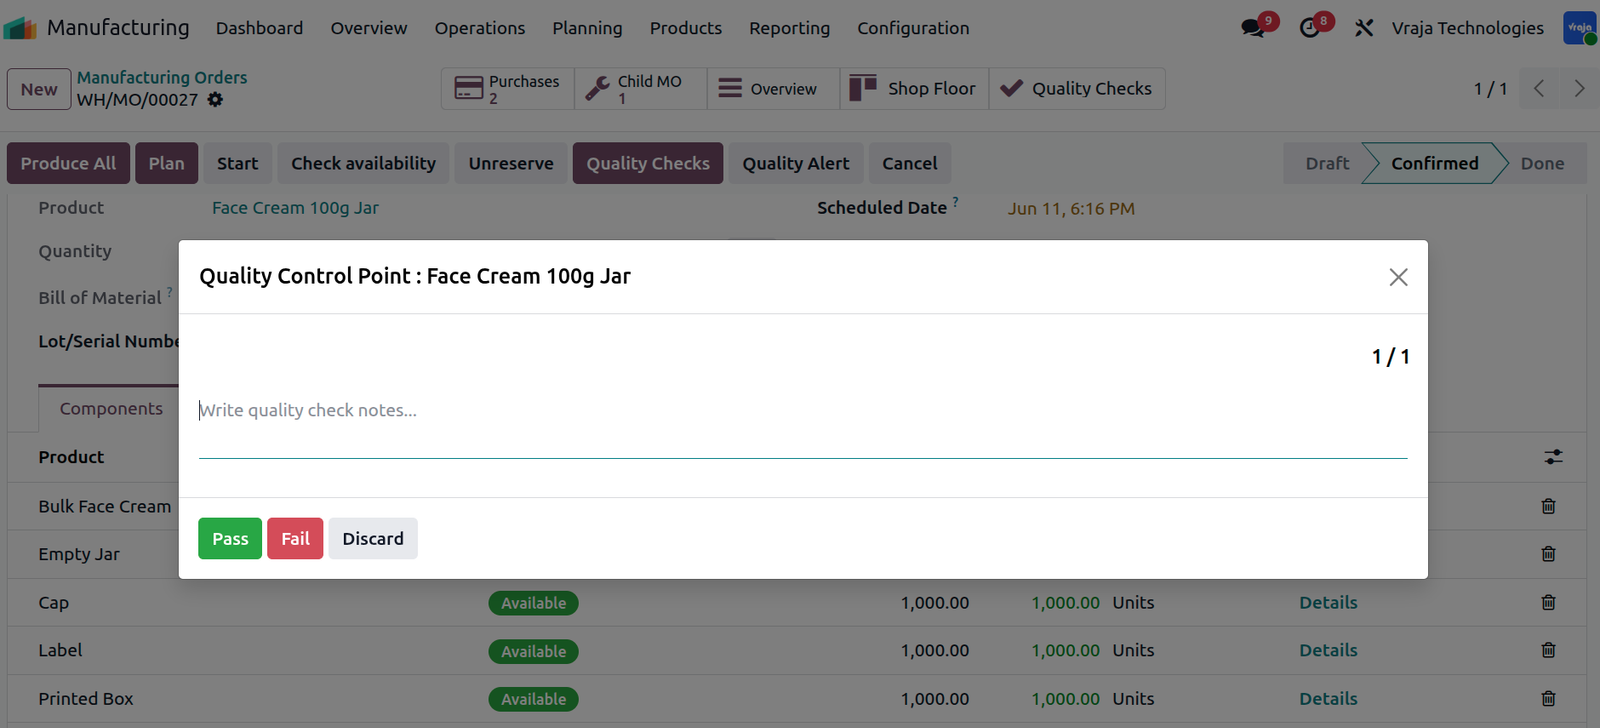Click the debug tools wrench icon
Screen dimensions: 1600x728
tap(1364, 28)
